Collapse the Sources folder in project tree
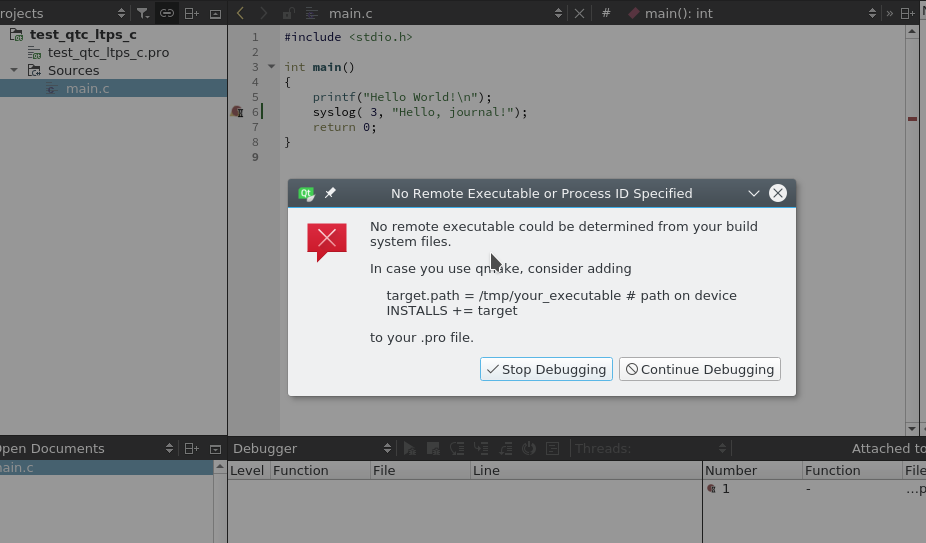This screenshot has height=543, width=926. (x=14, y=70)
